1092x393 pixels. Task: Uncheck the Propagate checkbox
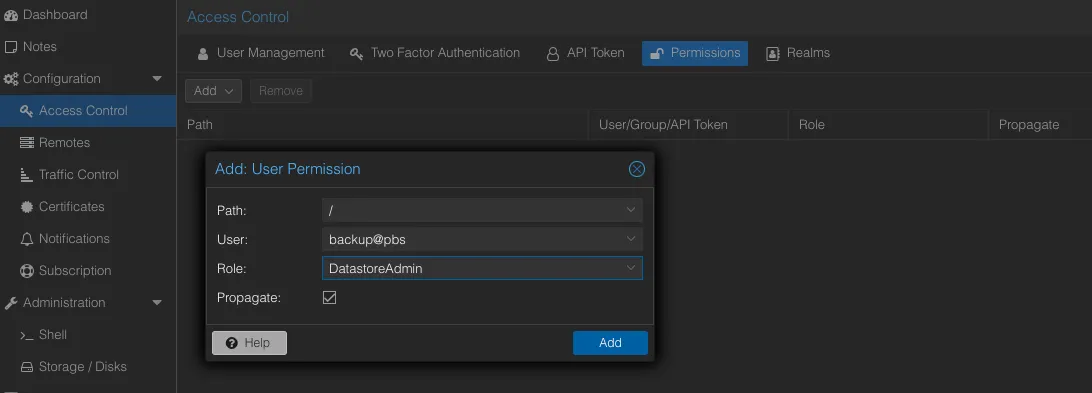point(329,298)
